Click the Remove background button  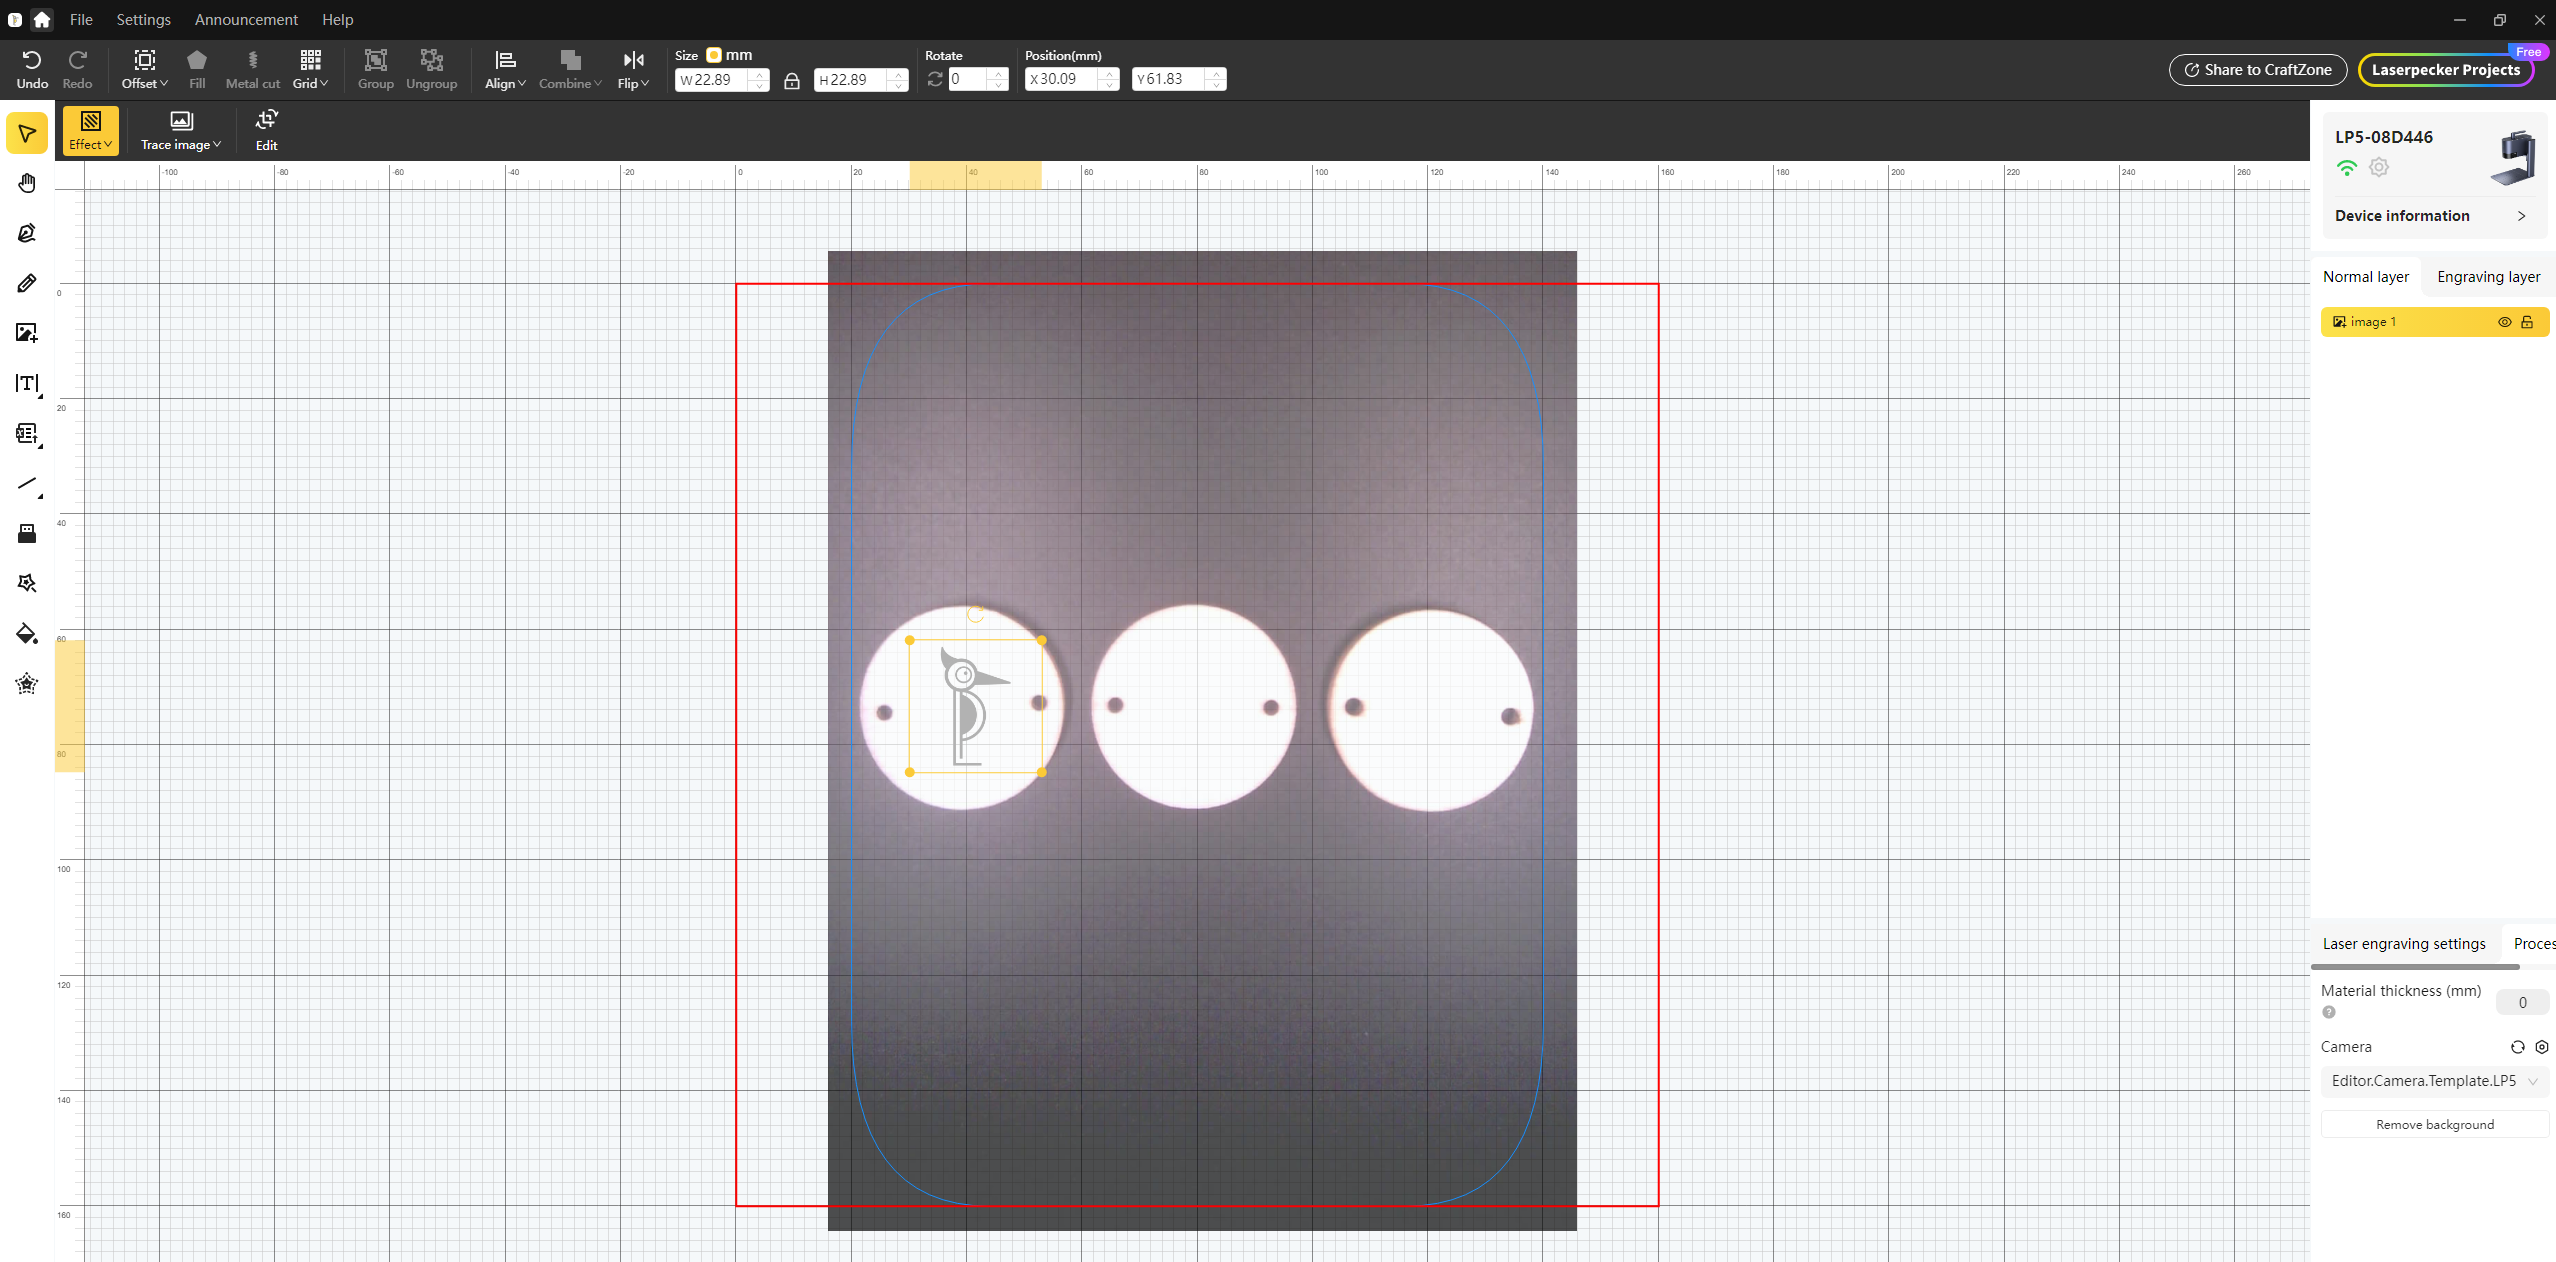coord(2434,1125)
